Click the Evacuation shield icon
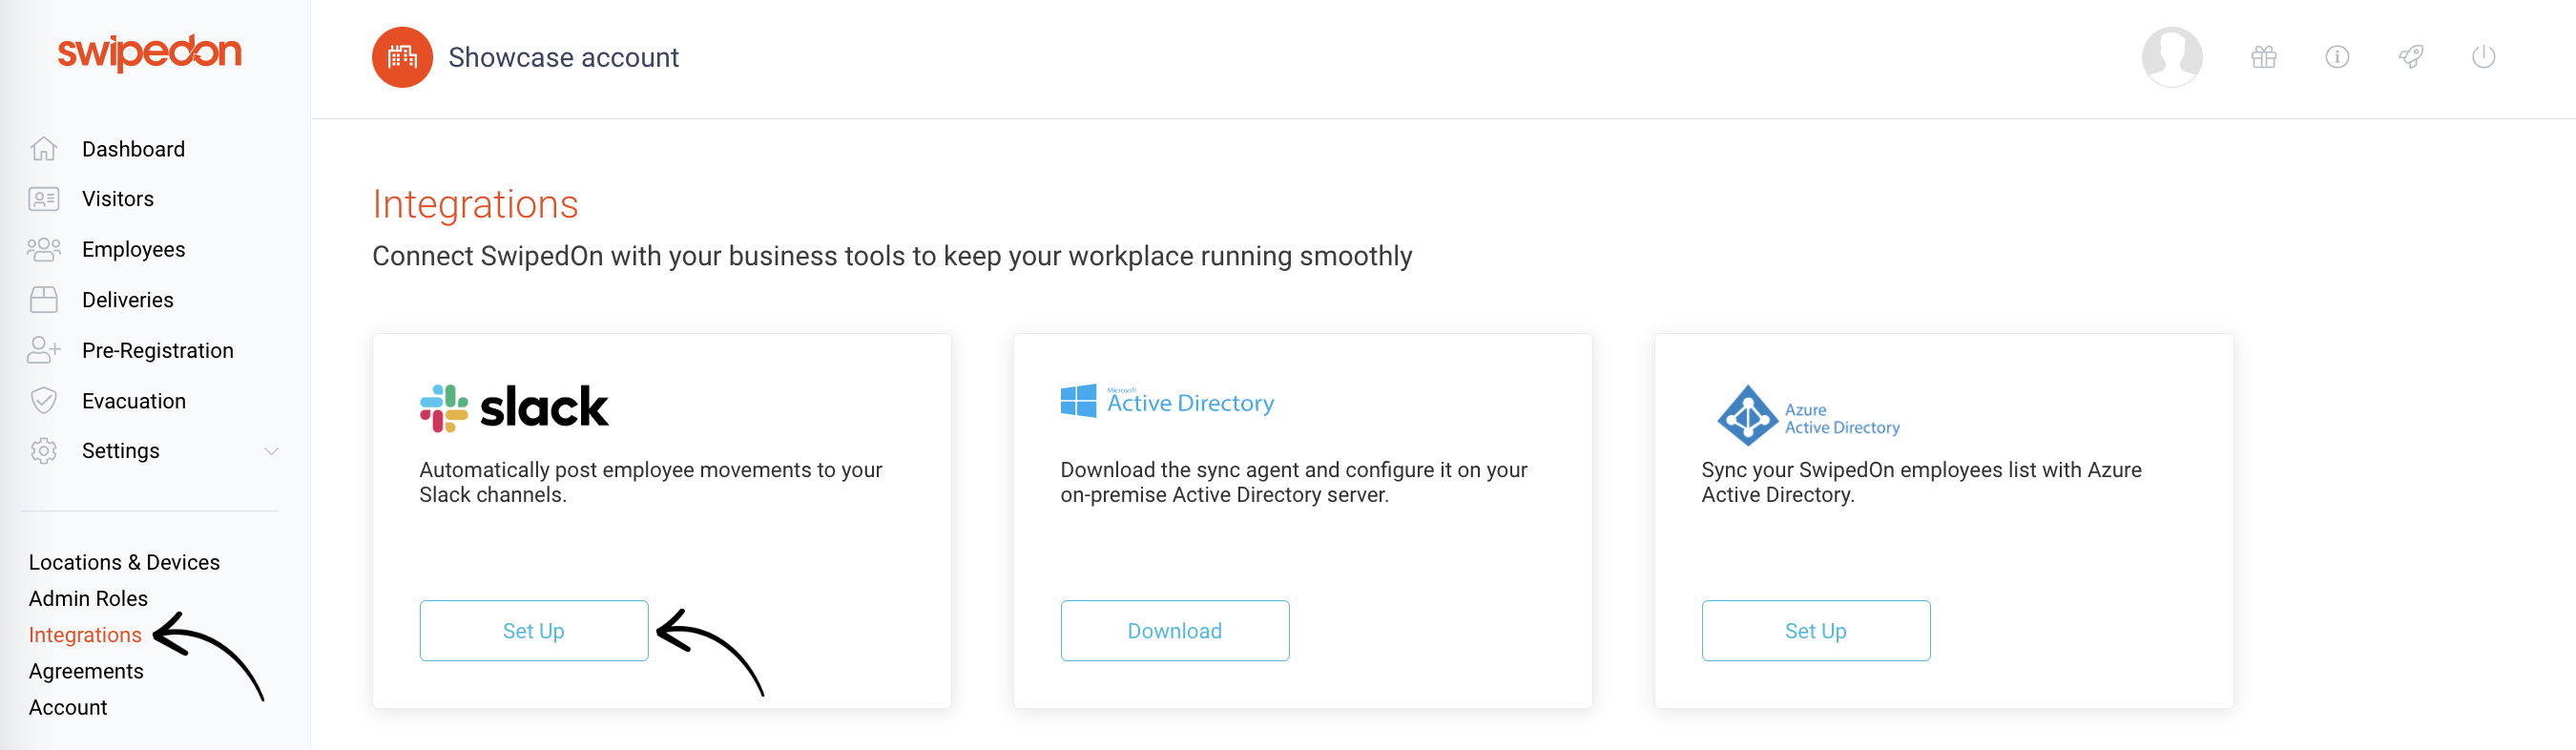The image size is (2576, 750). click(x=44, y=401)
